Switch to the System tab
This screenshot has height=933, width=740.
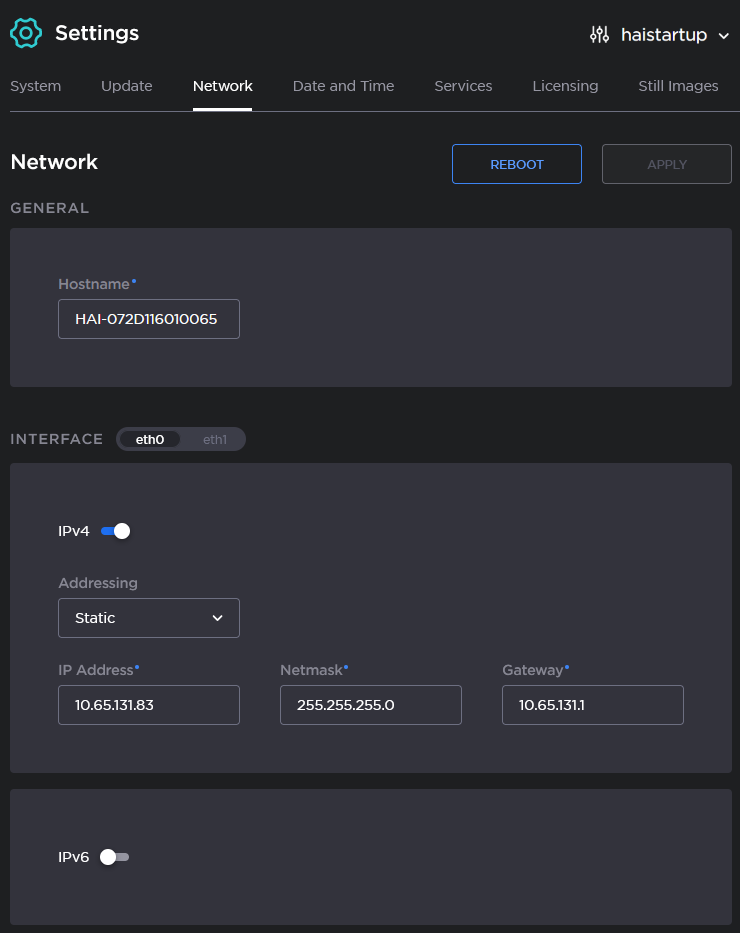coord(35,86)
